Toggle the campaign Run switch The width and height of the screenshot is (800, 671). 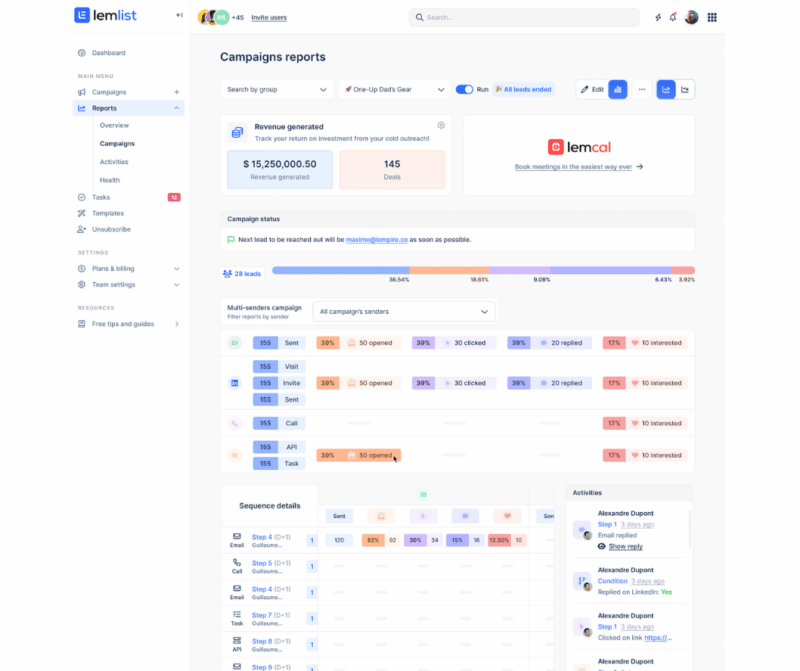[464, 89]
